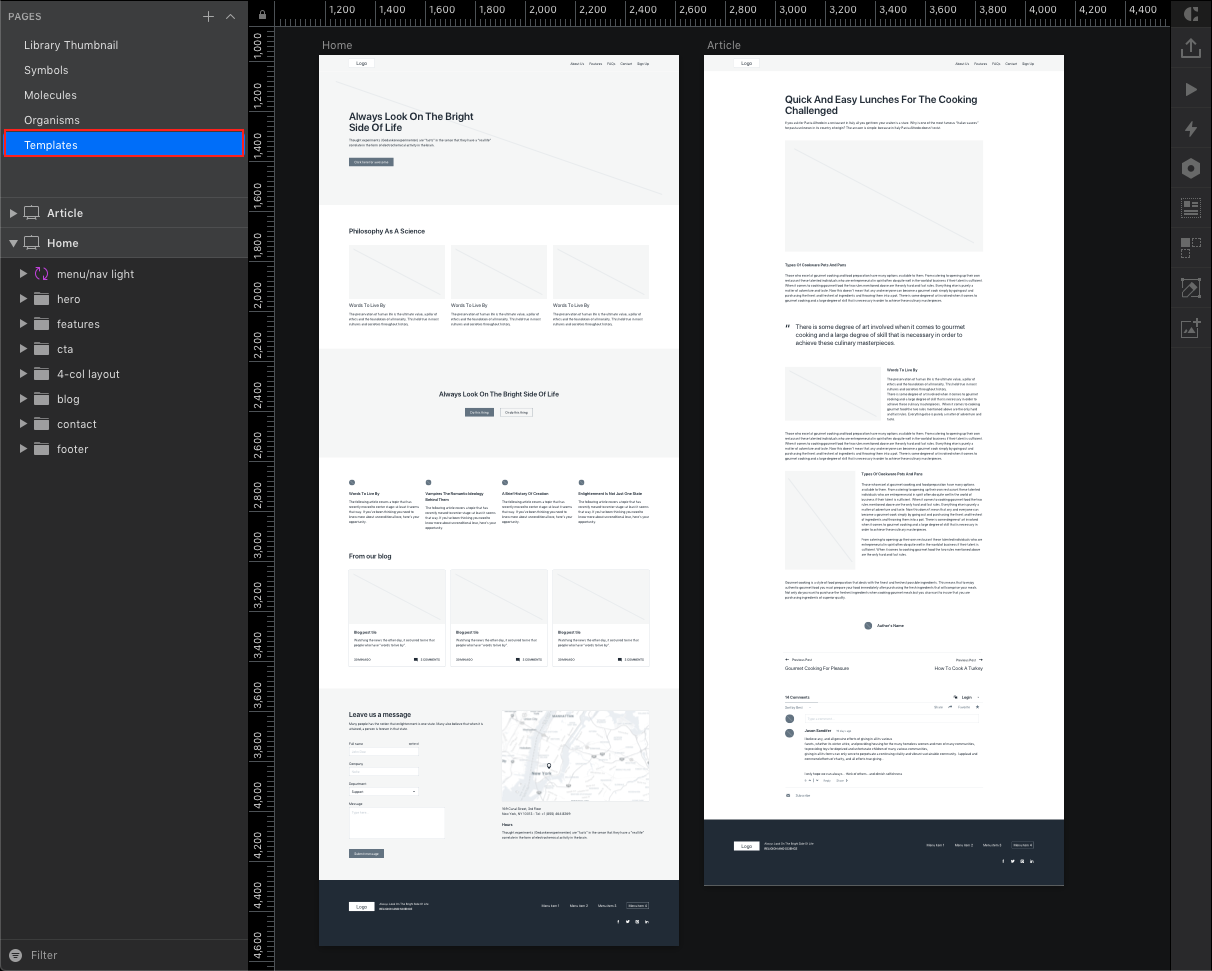Click the filter icon at panel bottom

[x=14, y=955]
